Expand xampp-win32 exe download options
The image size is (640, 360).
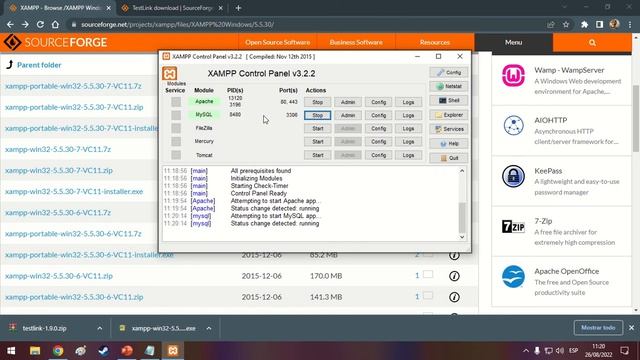pyautogui.click(x=209, y=328)
